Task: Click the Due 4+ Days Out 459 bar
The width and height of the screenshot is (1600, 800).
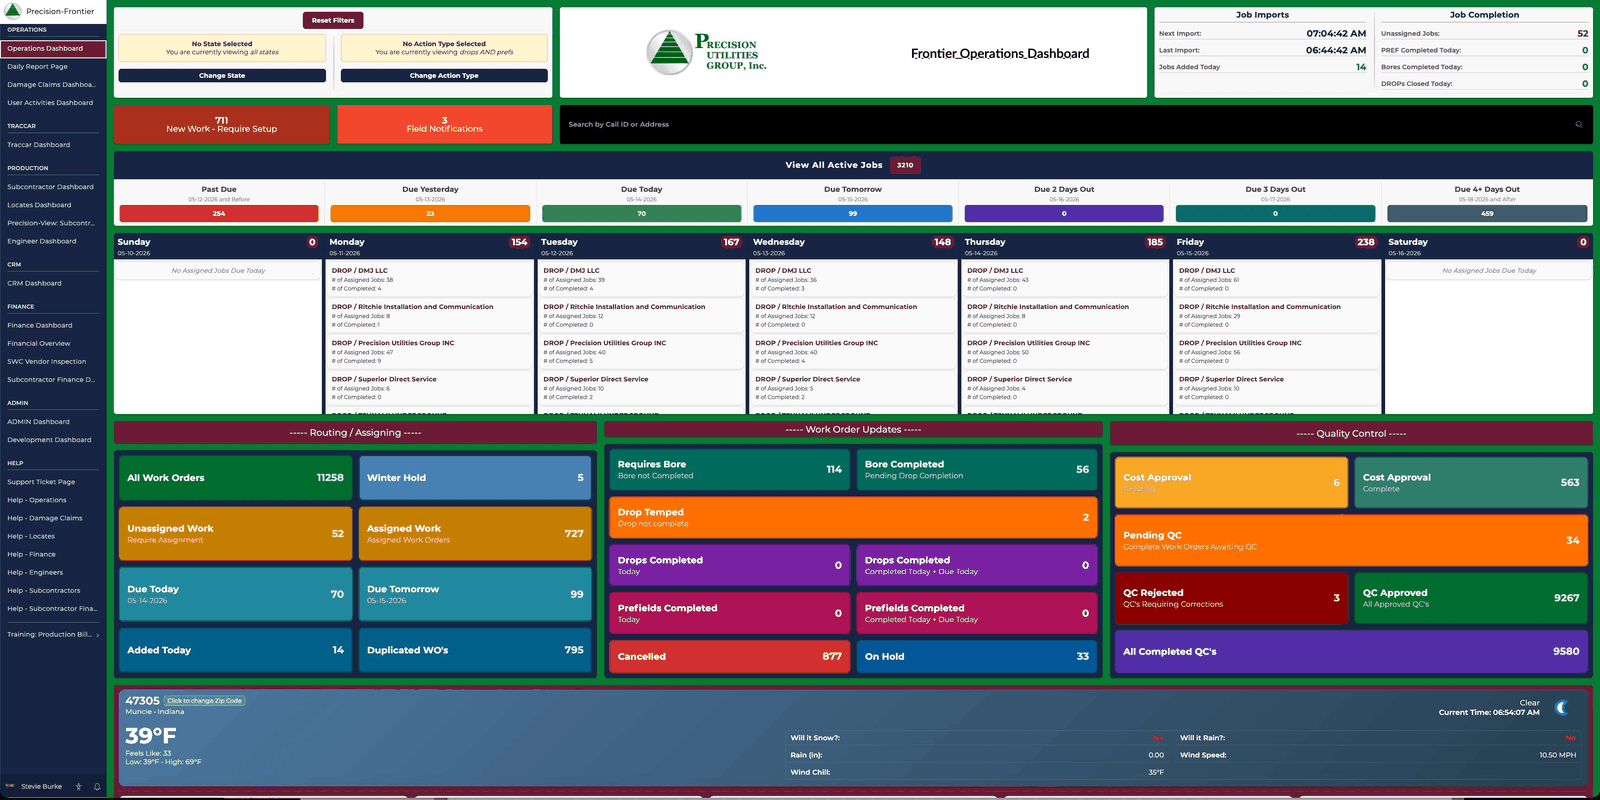Action: click(1487, 213)
